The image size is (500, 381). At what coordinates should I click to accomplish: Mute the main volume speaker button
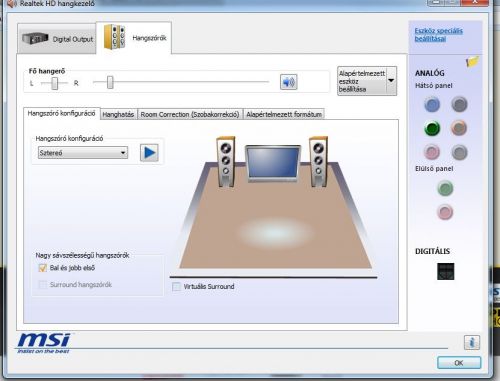point(289,82)
